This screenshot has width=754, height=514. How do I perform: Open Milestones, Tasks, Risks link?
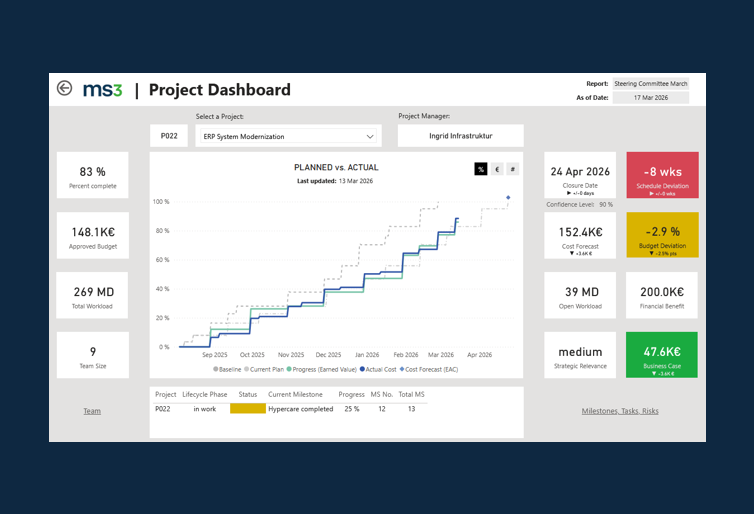coord(620,411)
